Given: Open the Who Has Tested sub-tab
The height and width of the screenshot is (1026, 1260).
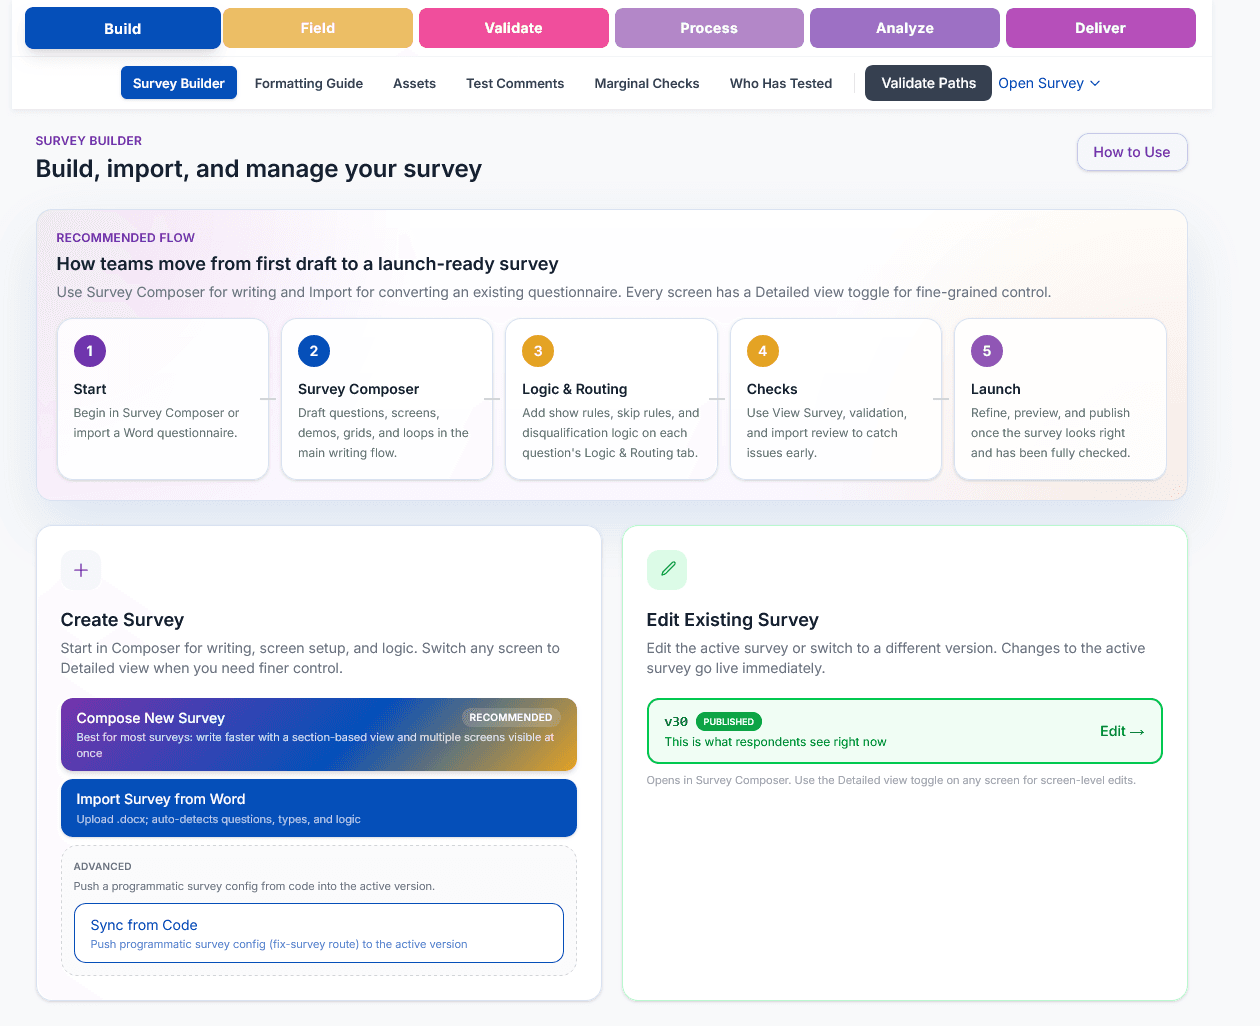Looking at the screenshot, I should click(781, 83).
